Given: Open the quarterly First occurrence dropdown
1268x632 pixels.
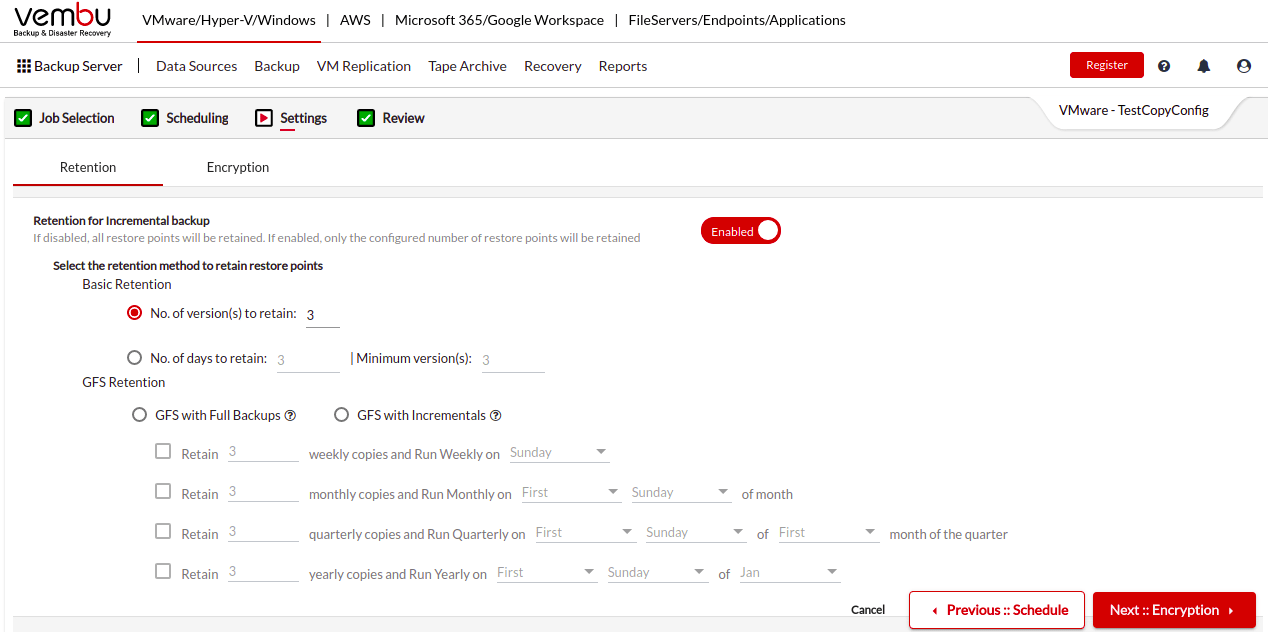Looking at the screenshot, I should (585, 532).
